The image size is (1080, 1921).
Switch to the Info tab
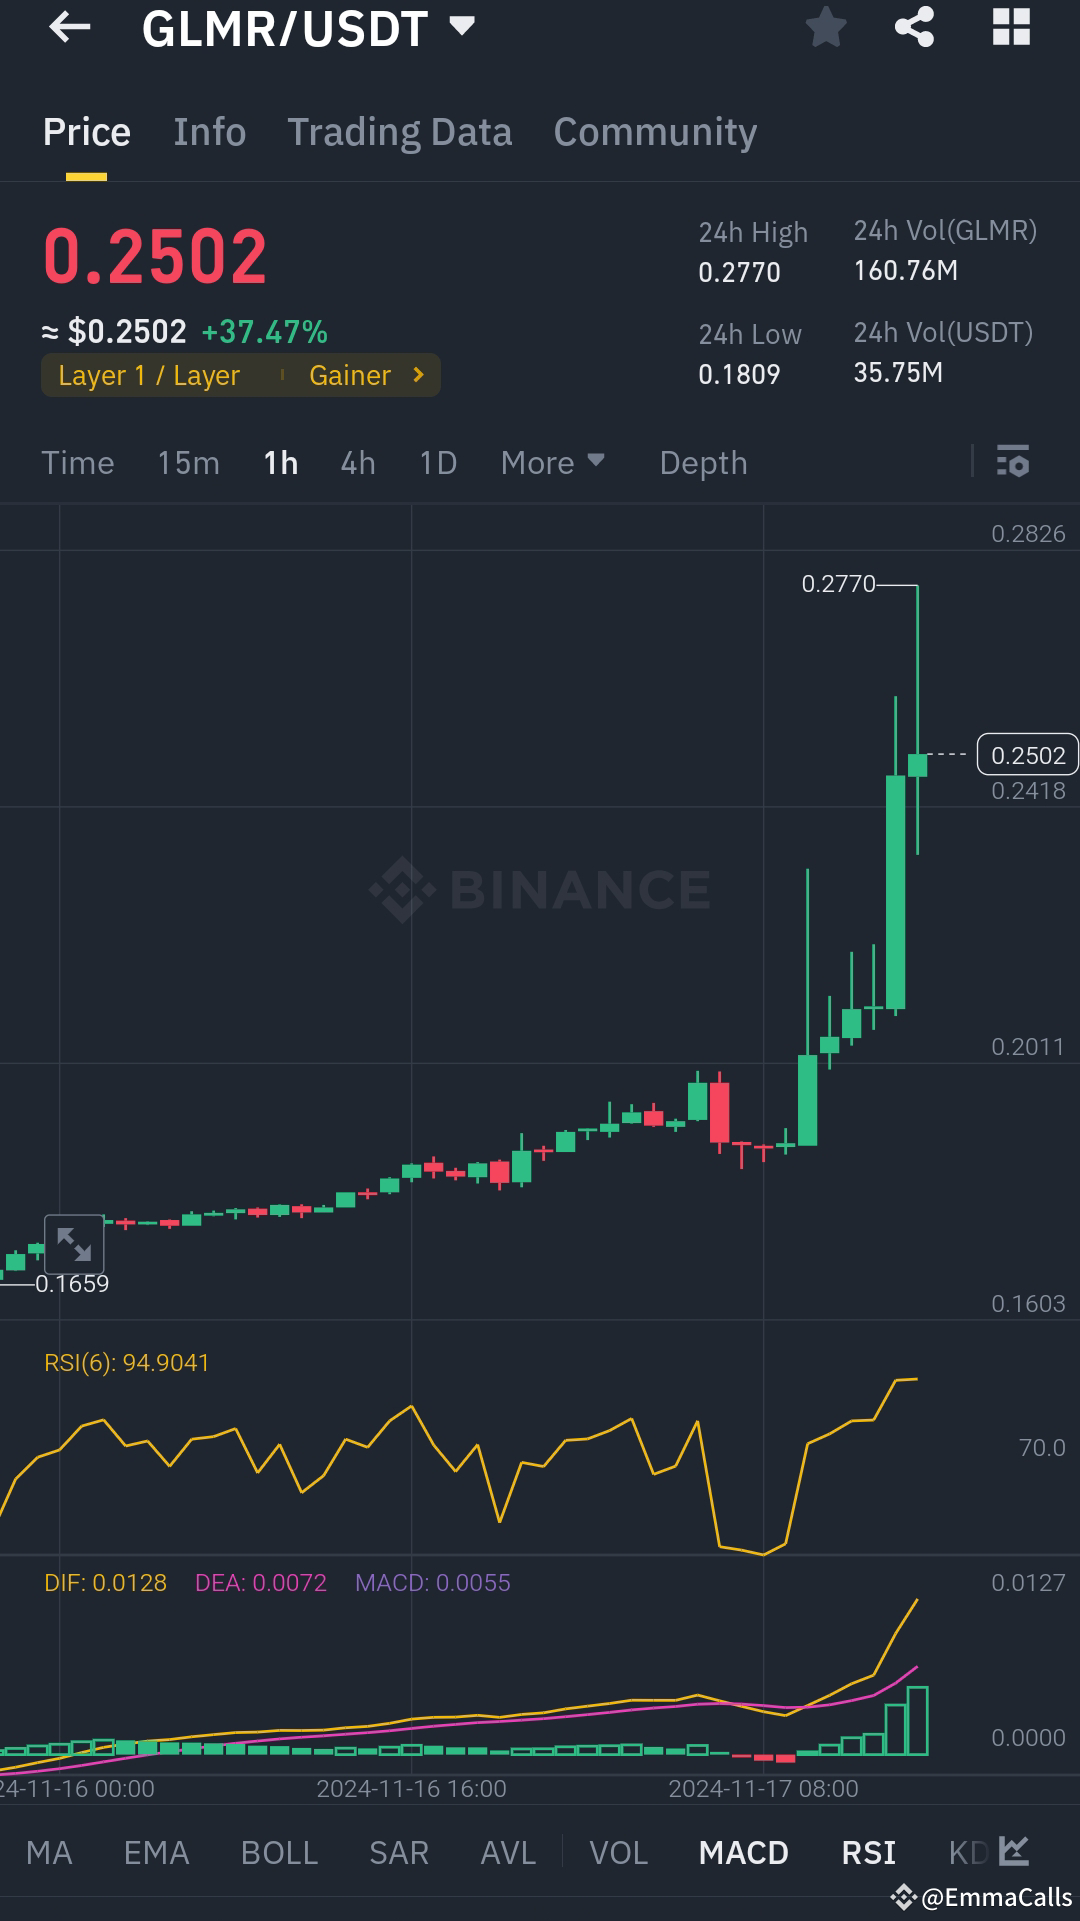tap(209, 131)
